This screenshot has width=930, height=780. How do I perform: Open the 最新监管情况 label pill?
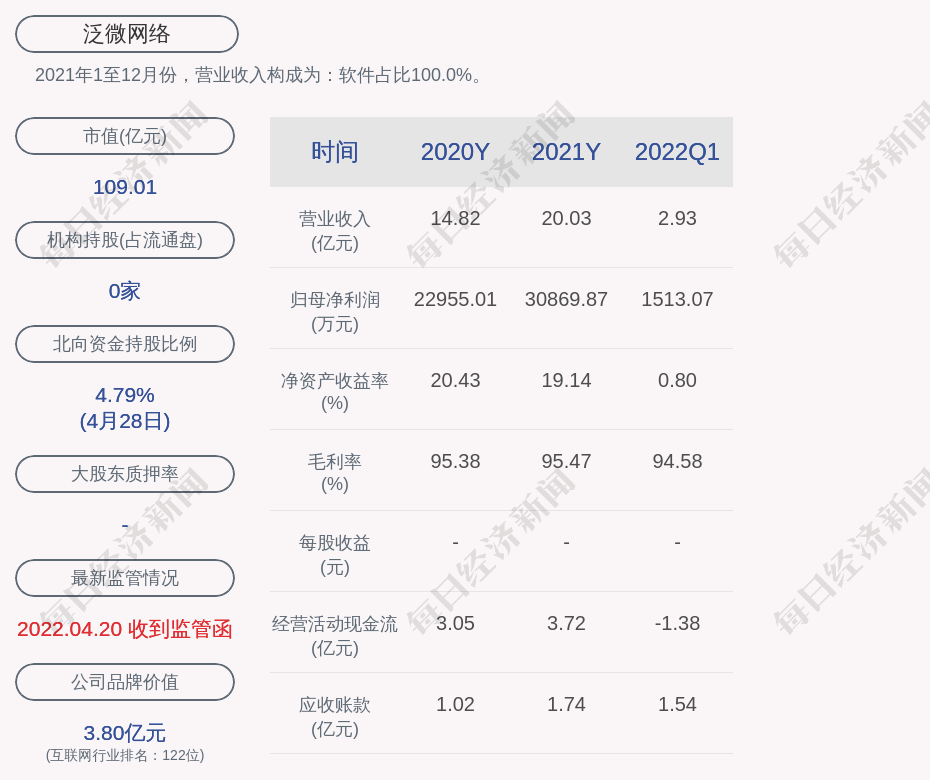point(125,578)
